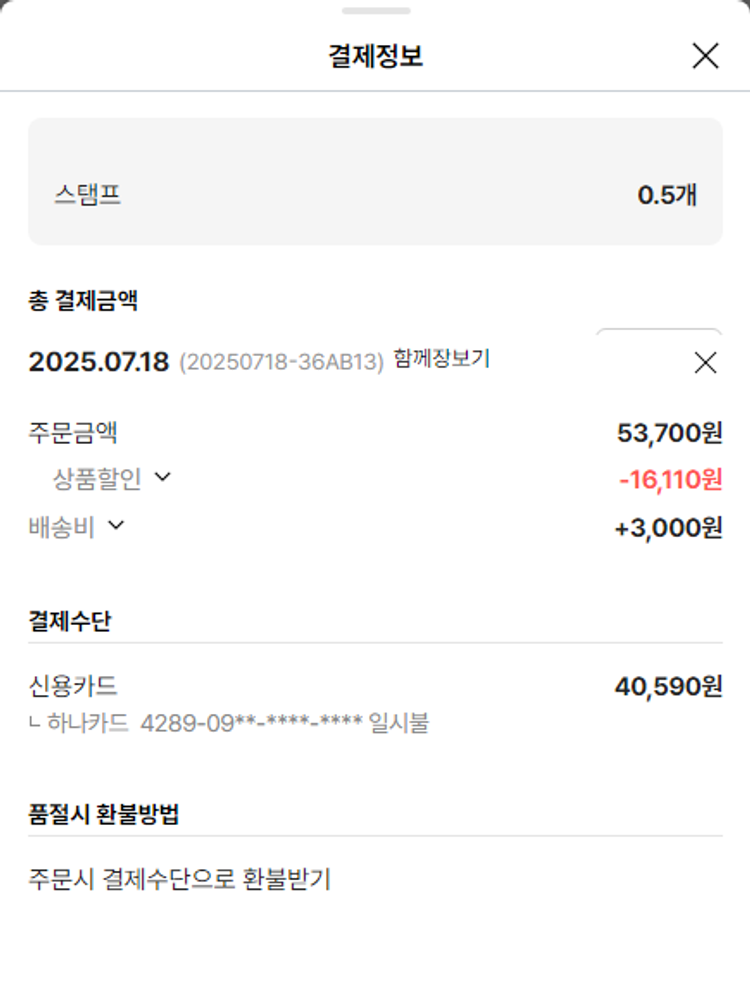Click 주문시 결제수단으로 환불받기 refund option
This screenshot has height=998, width=750.
coord(179,879)
